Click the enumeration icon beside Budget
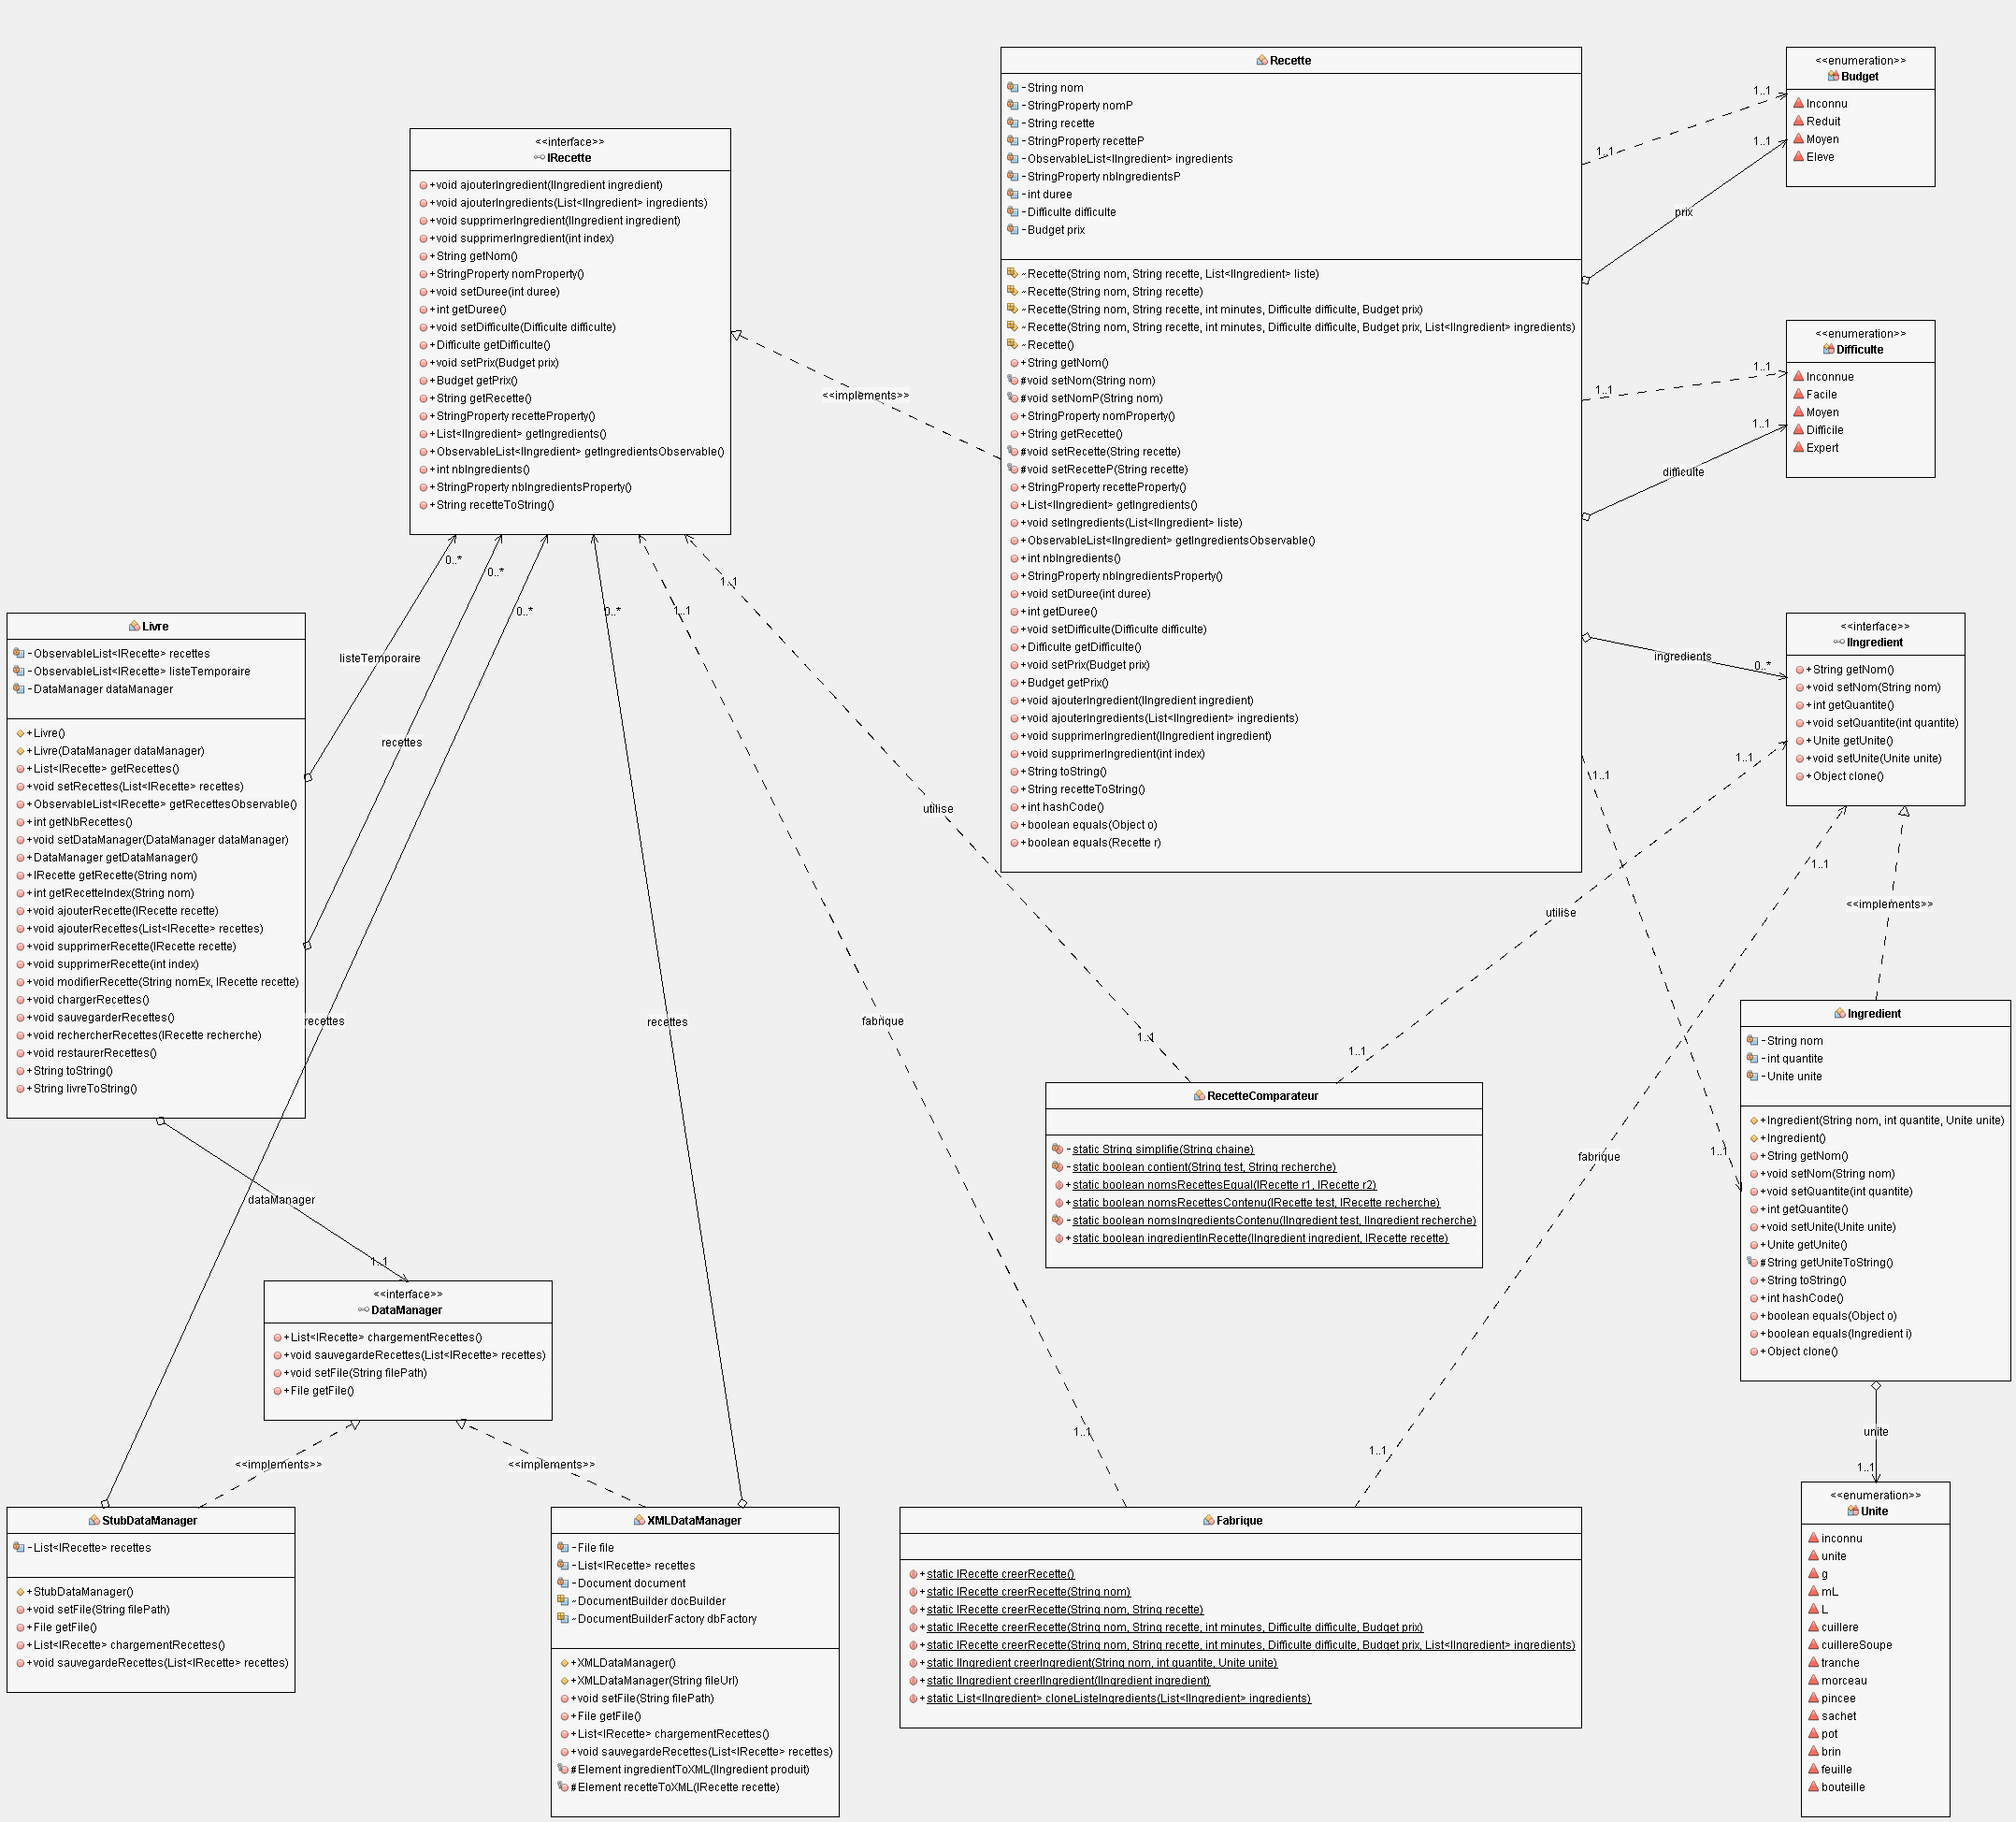The width and height of the screenshot is (2016, 1822). pyautogui.click(x=1833, y=77)
